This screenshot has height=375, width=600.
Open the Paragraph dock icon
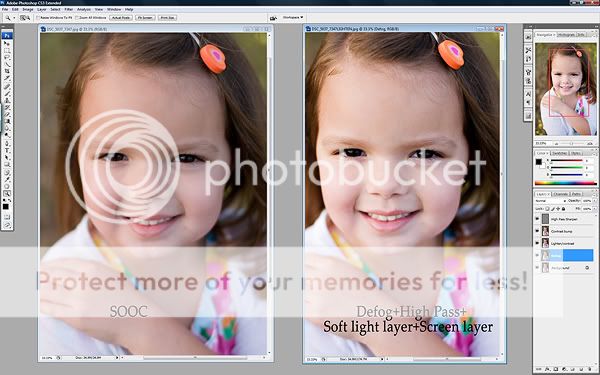(528, 103)
